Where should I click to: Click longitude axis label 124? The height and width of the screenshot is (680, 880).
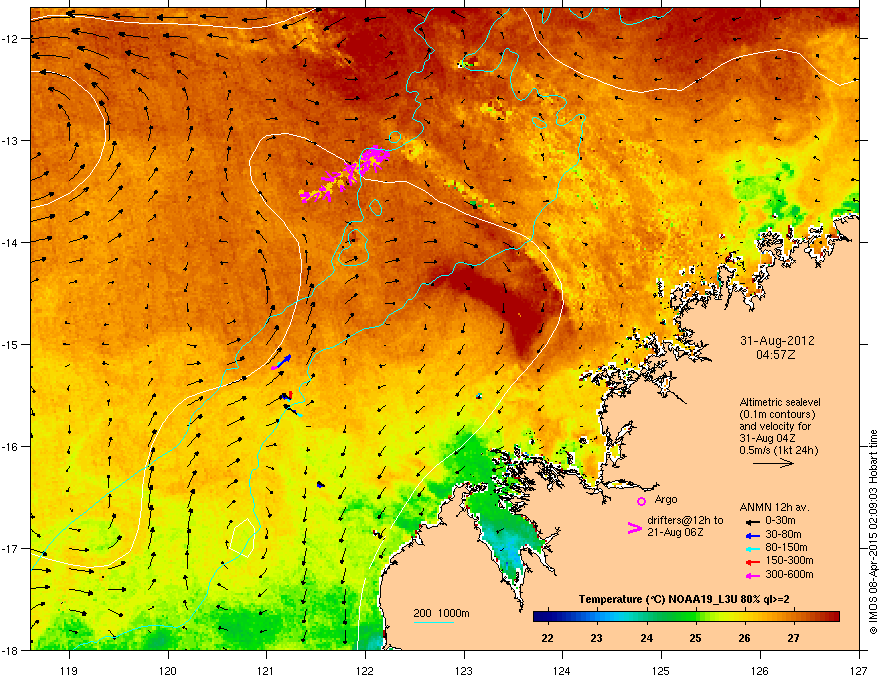(562, 670)
